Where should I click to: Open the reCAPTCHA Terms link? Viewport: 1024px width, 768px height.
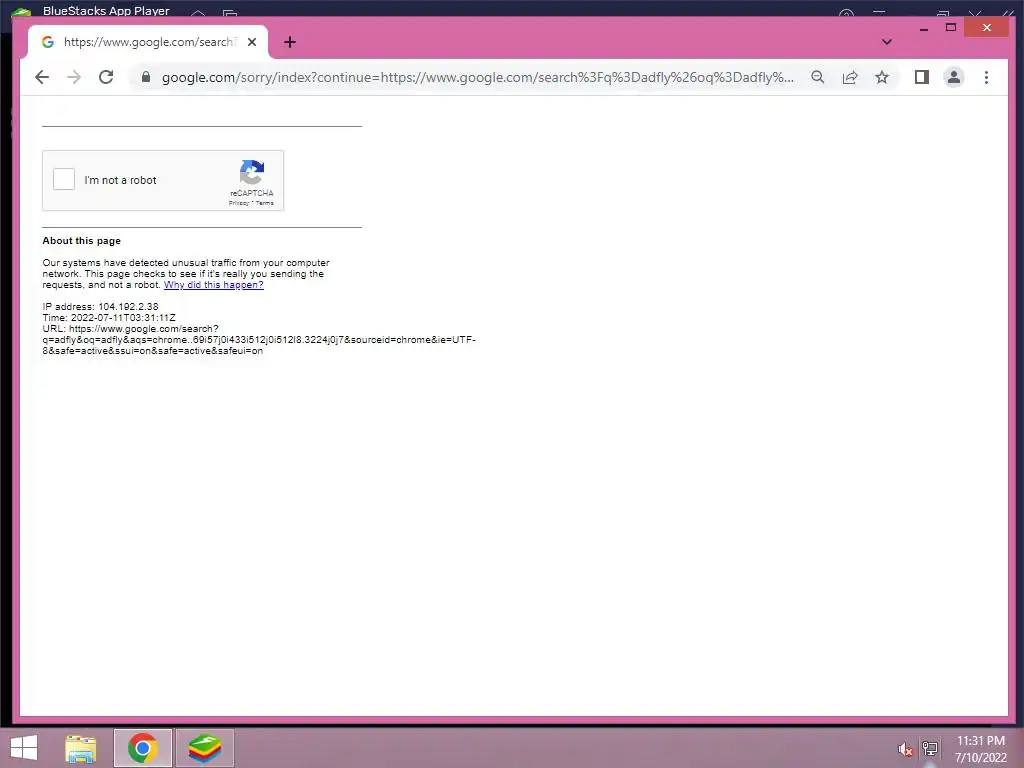pyautogui.click(x=264, y=203)
